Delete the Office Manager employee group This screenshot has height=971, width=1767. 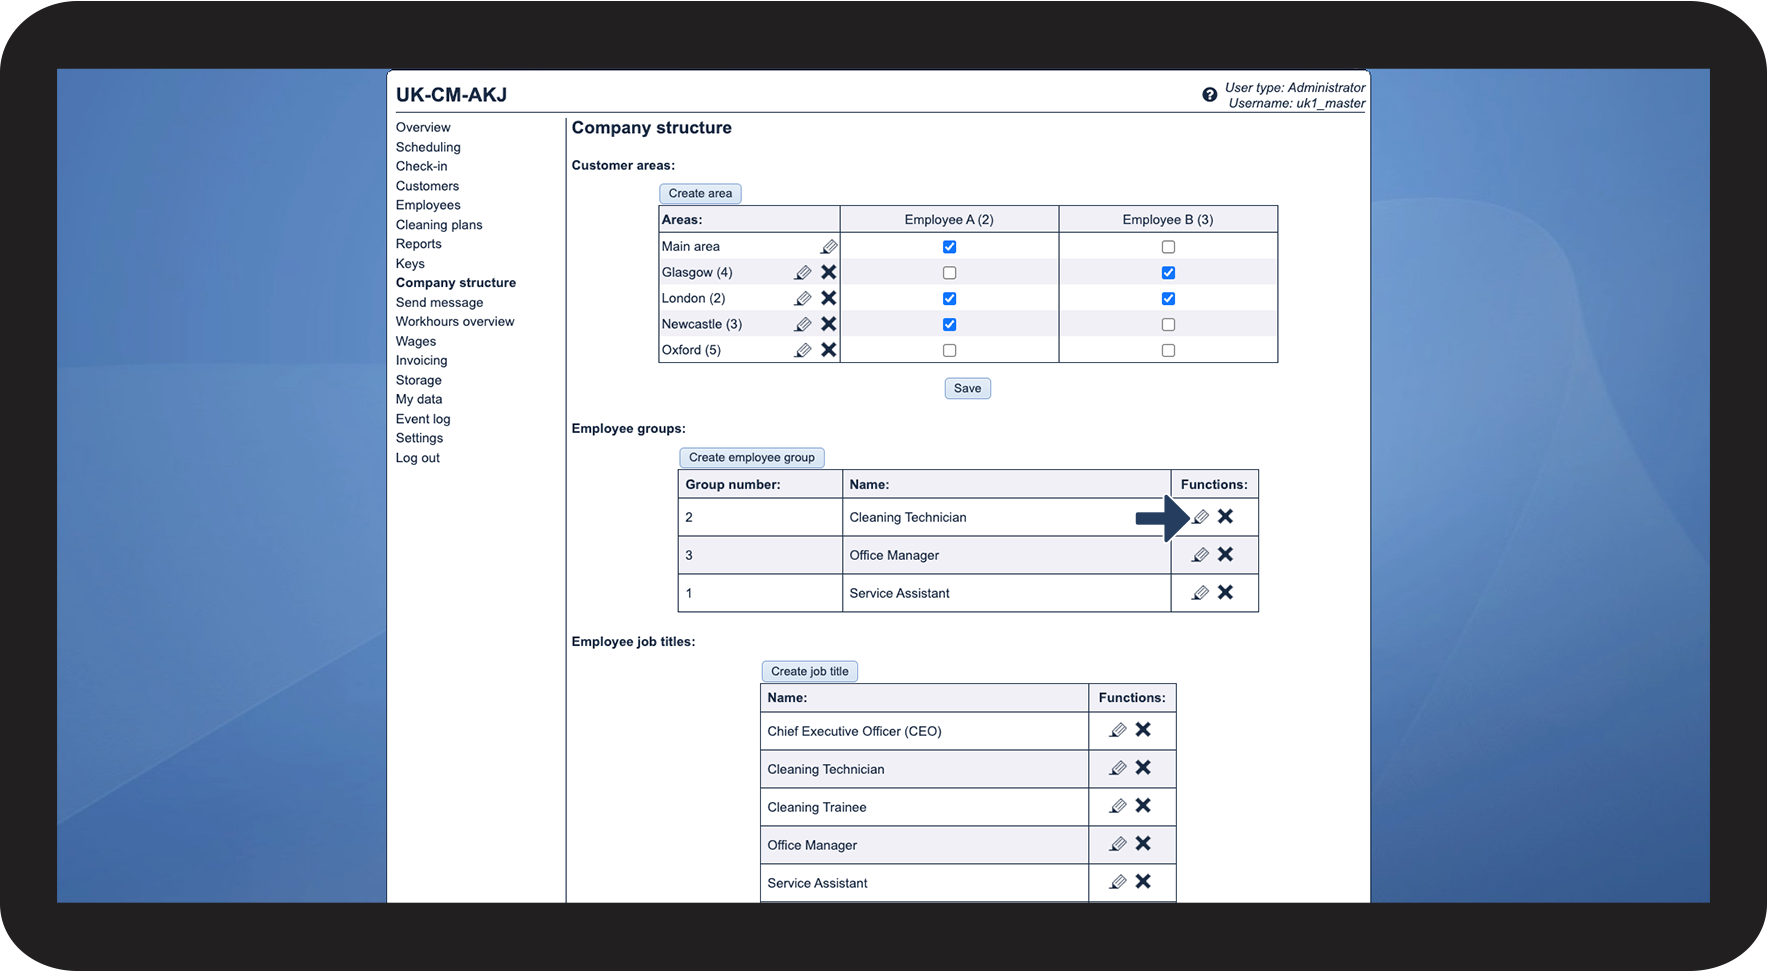click(1226, 554)
